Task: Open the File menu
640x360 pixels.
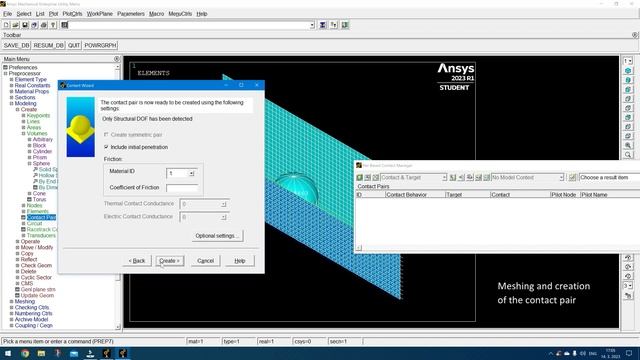Action: 7,14
